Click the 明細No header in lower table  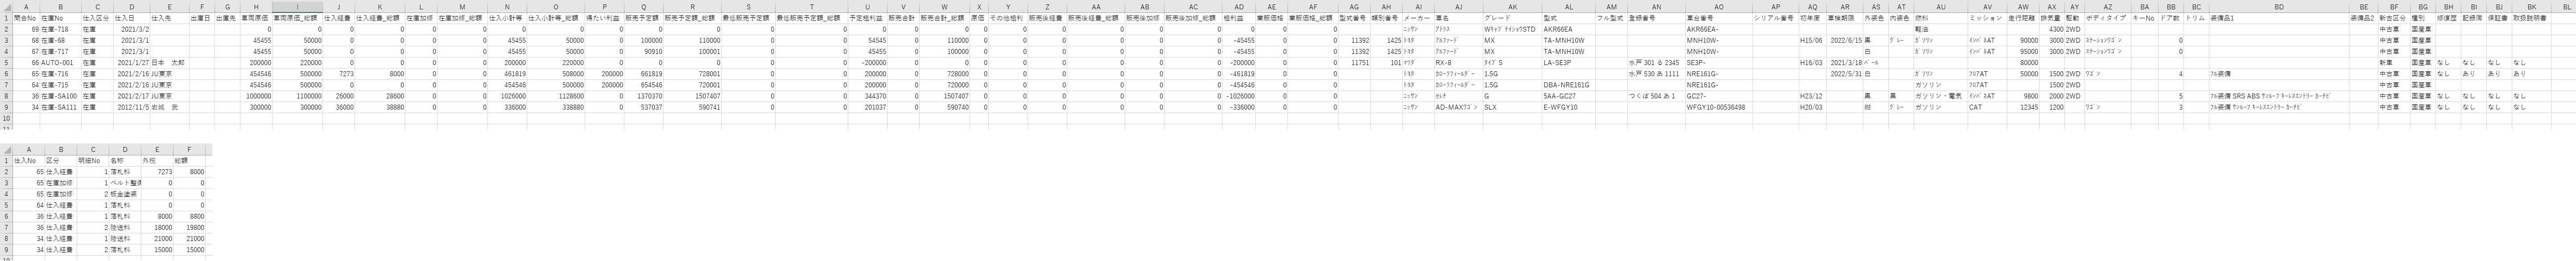pyautogui.click(x=93, y=161)
